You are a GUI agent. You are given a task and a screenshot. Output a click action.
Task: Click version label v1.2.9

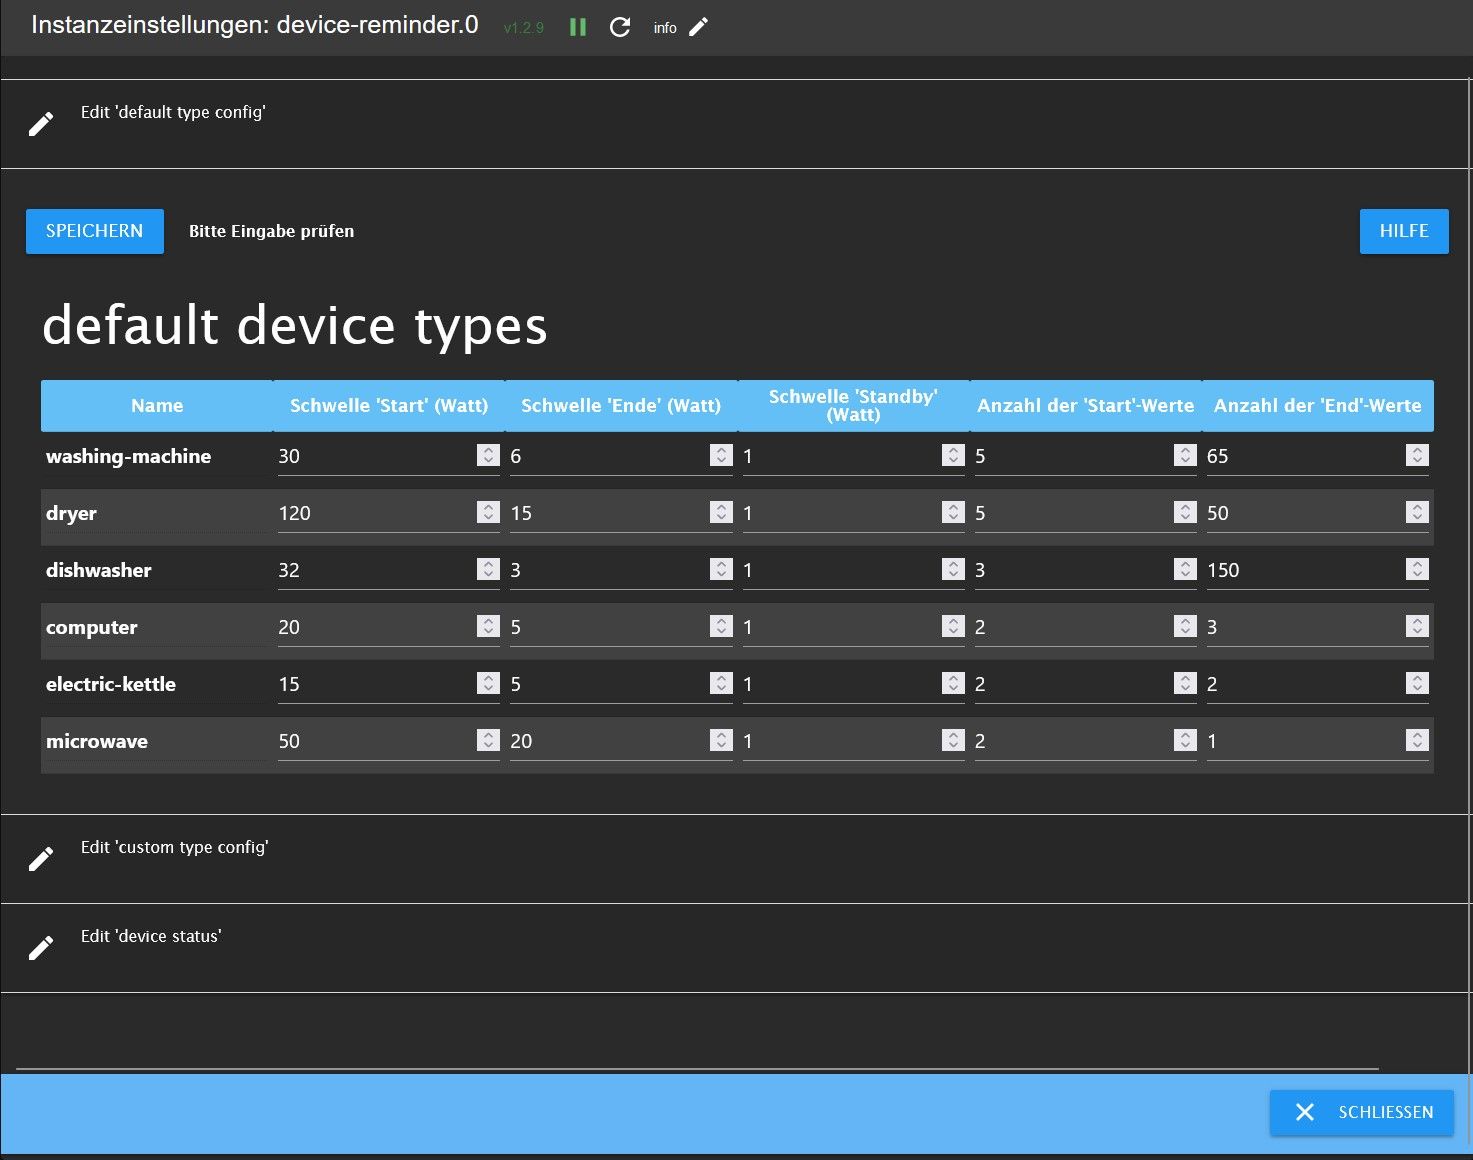(x=524, y=28)
